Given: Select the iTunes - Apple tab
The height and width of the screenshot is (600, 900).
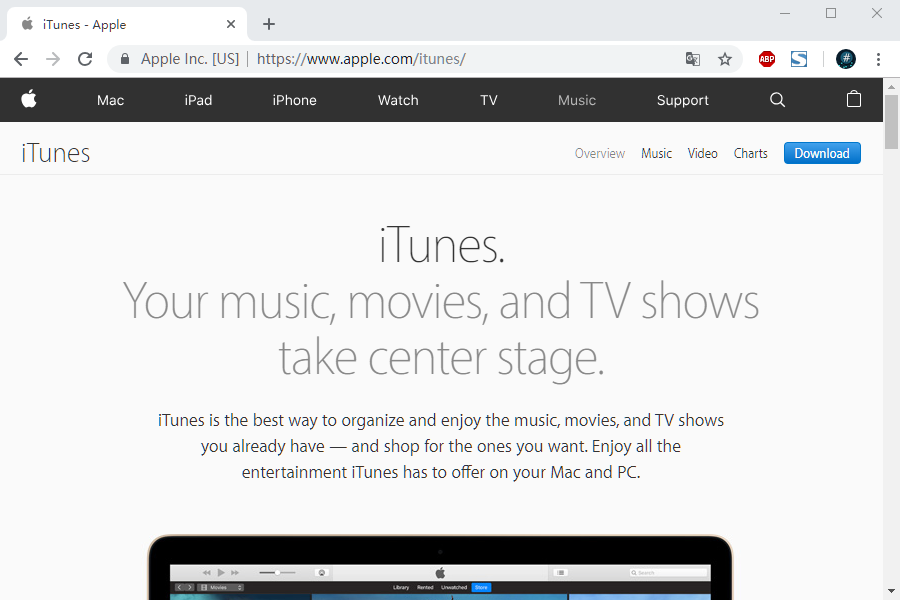Looking at the screenshot, I should [127, 24].
